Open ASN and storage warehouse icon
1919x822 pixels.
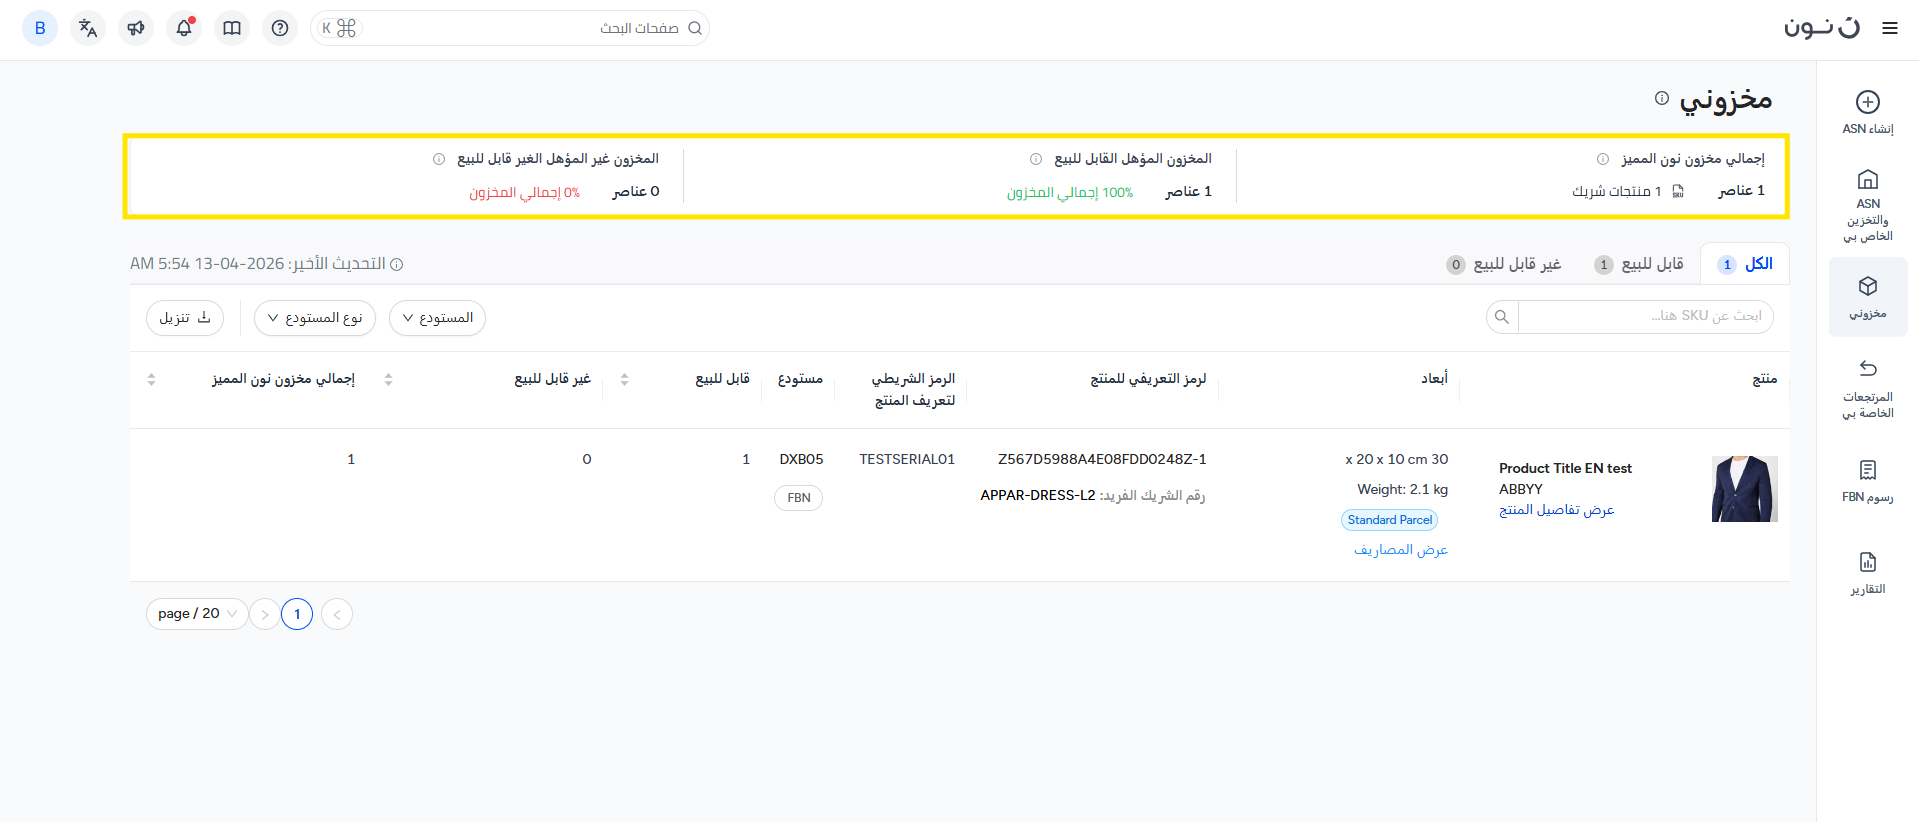pos(1867,180)
